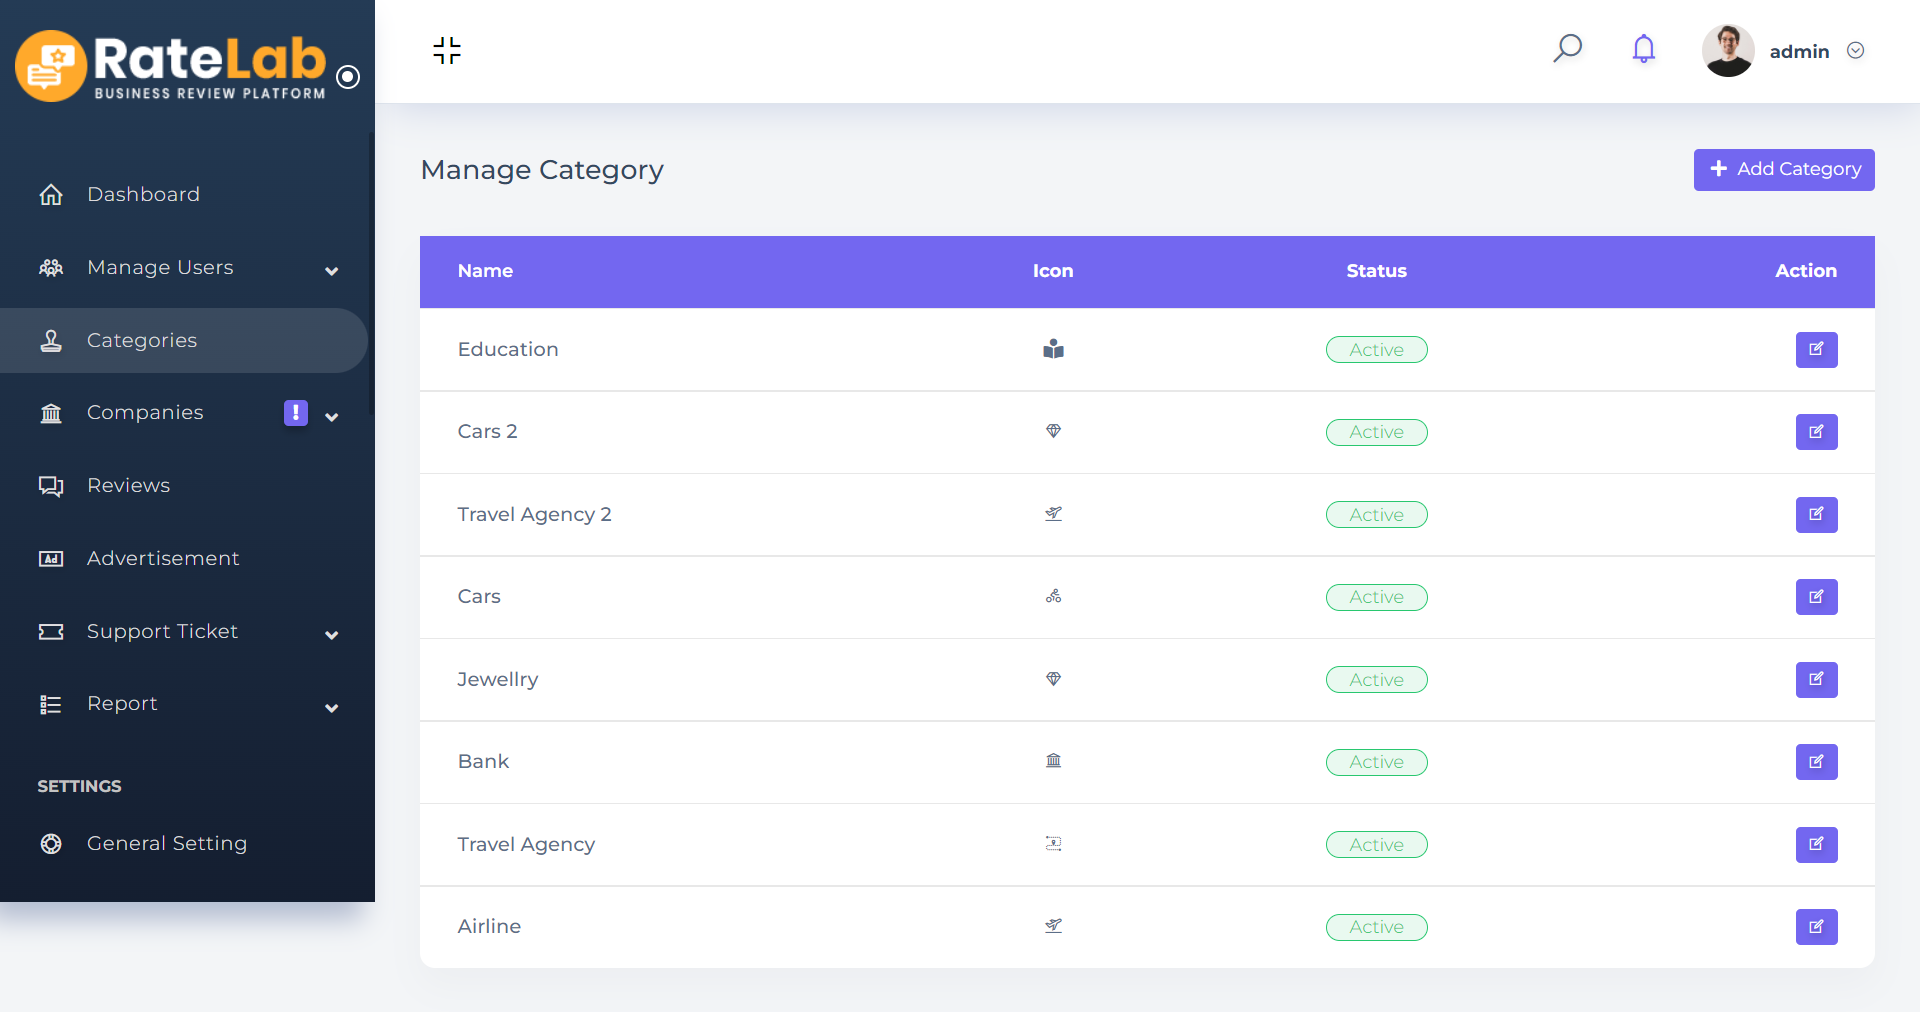The height and width of the screenshot is (1012, 1920).
Task: Click the Add Category button
Action: (1783, 170)
